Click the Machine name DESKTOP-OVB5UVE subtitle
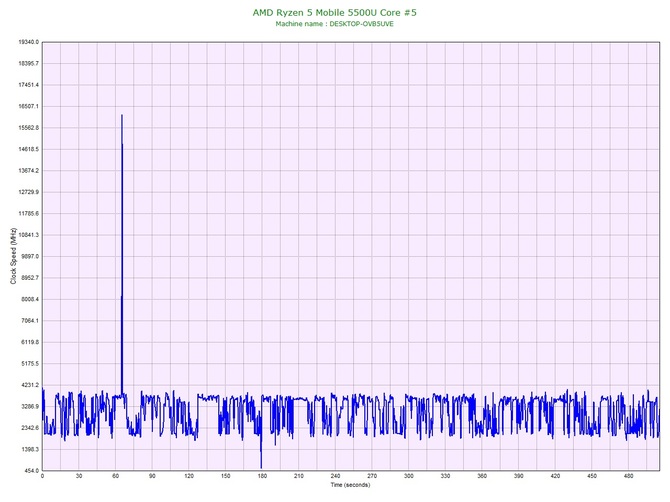This screenshot has width=670, height=502. (x=335, y=24)
